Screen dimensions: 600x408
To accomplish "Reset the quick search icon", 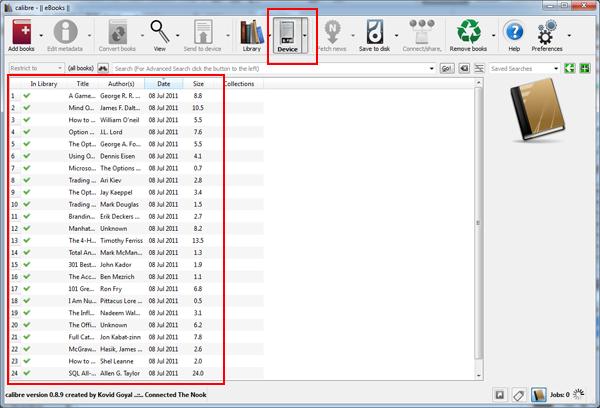I will click(x=464, y=69).
